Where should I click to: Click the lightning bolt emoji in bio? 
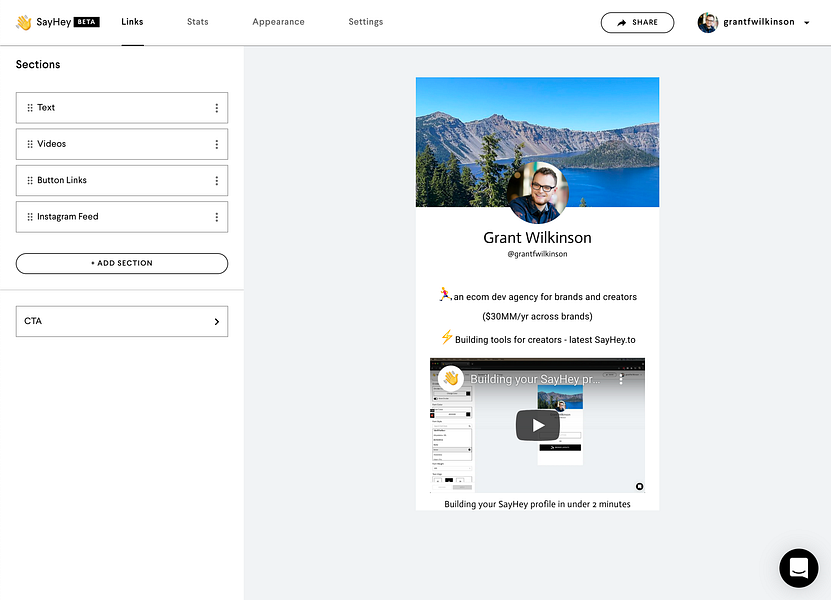pyautogui.click(x=447, y=337)
